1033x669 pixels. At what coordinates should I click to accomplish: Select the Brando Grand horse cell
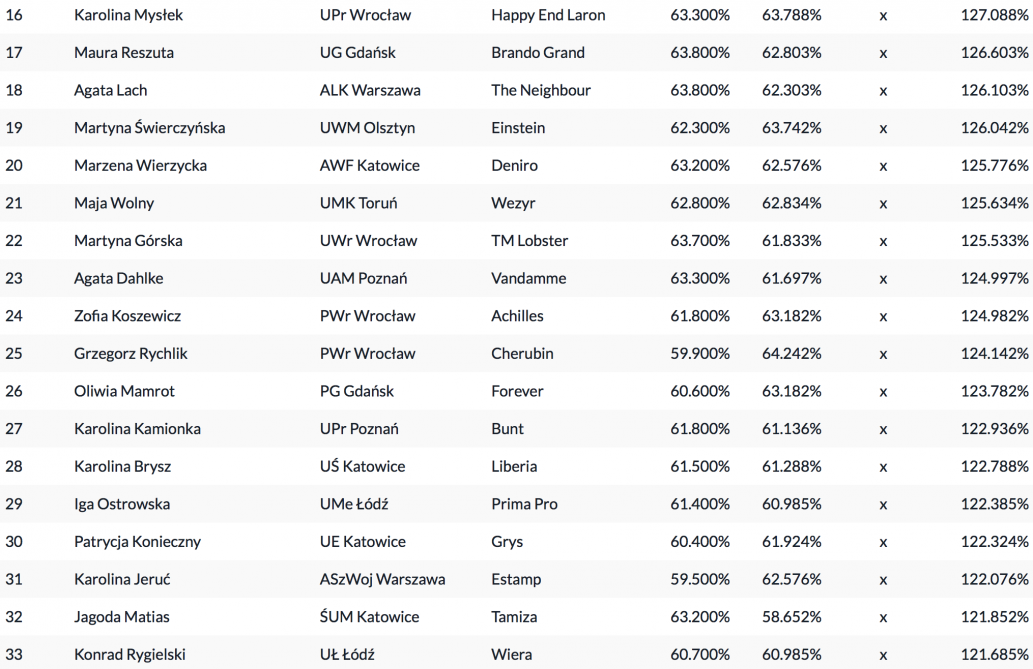pos(538,53)
